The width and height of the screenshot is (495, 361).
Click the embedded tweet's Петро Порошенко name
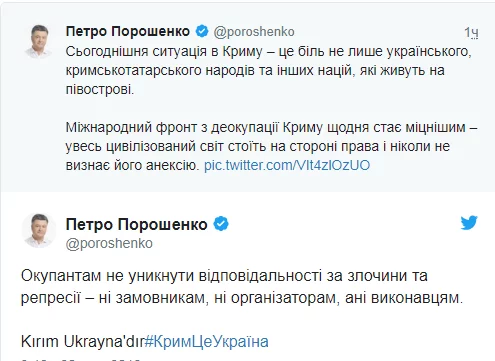tap(137, 224)
